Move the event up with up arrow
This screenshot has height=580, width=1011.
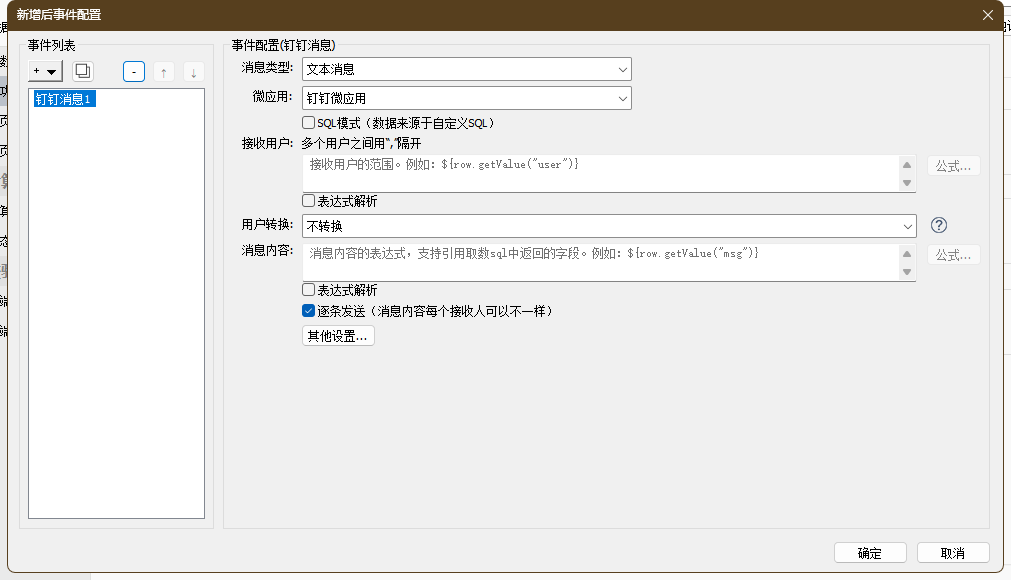[x=164, y=72]
